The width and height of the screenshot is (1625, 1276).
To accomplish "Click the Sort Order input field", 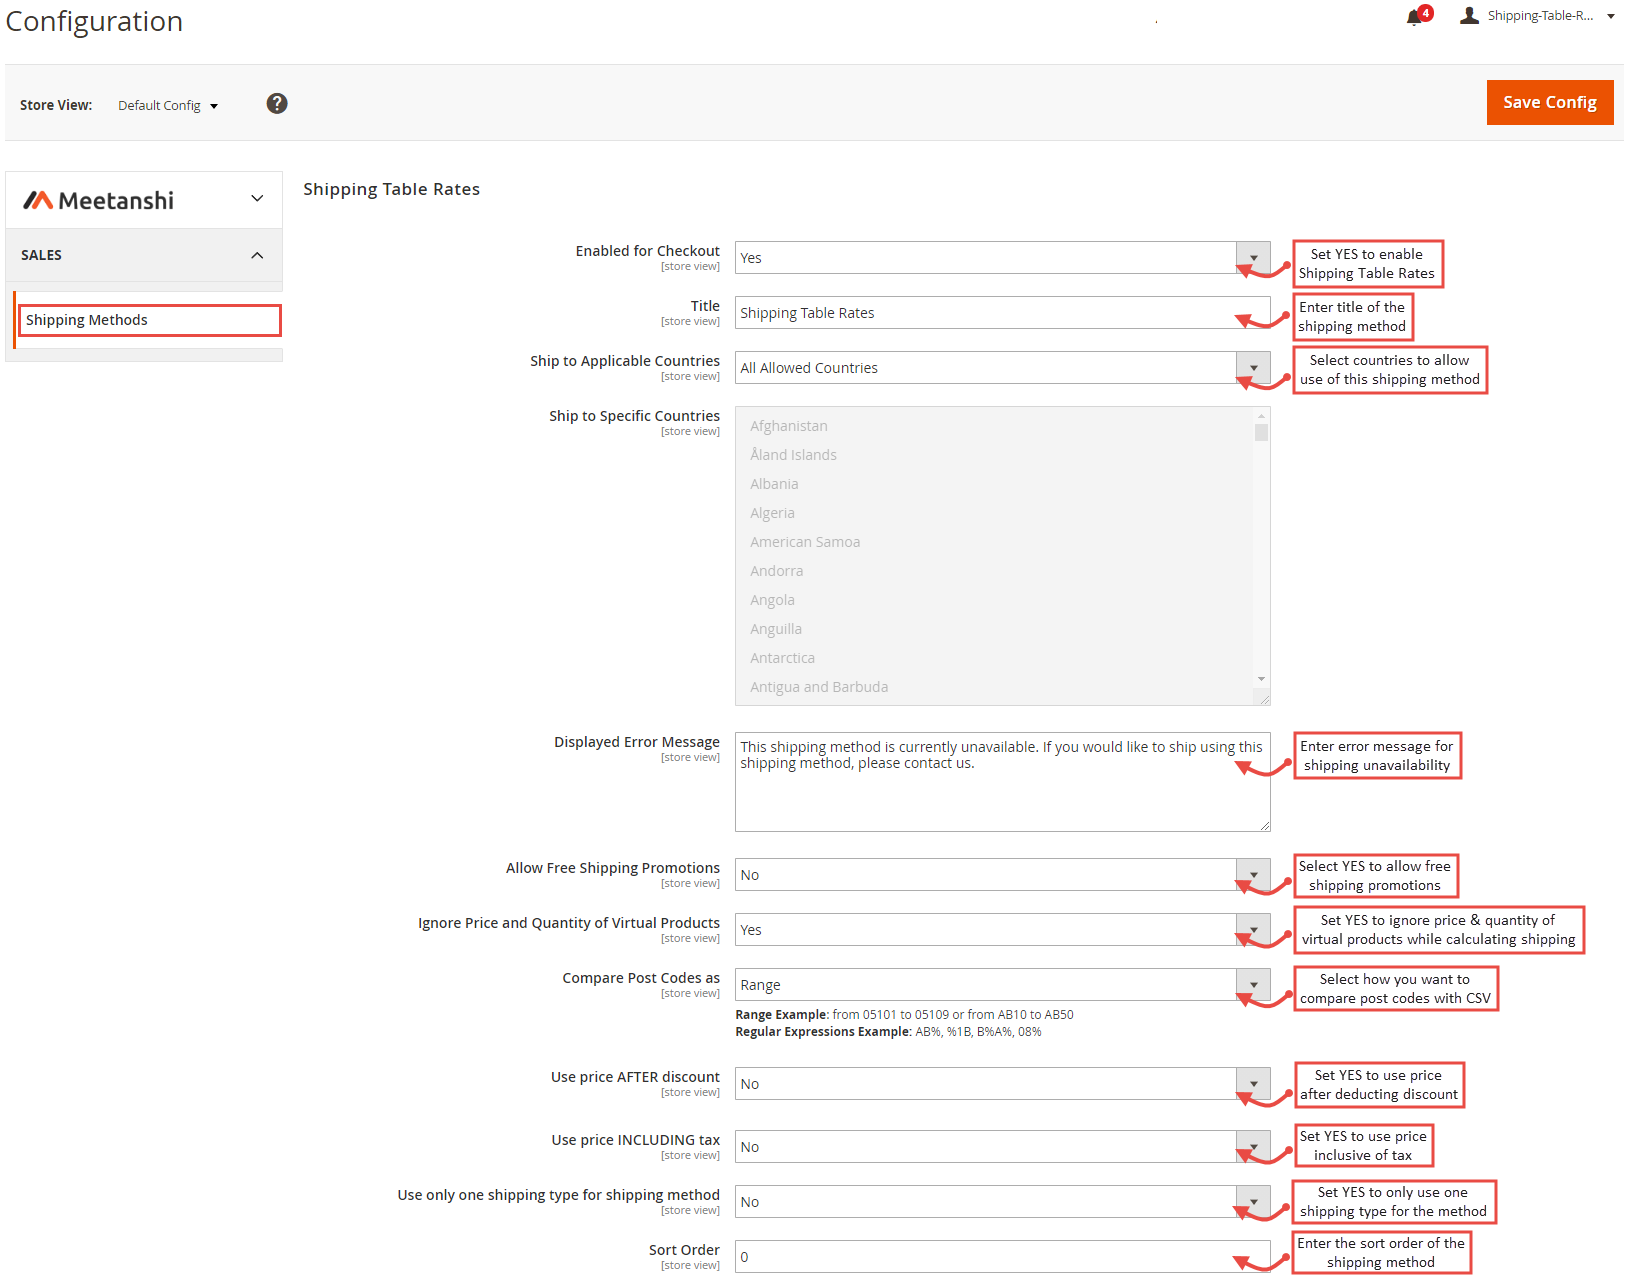I will 1002,1256.
